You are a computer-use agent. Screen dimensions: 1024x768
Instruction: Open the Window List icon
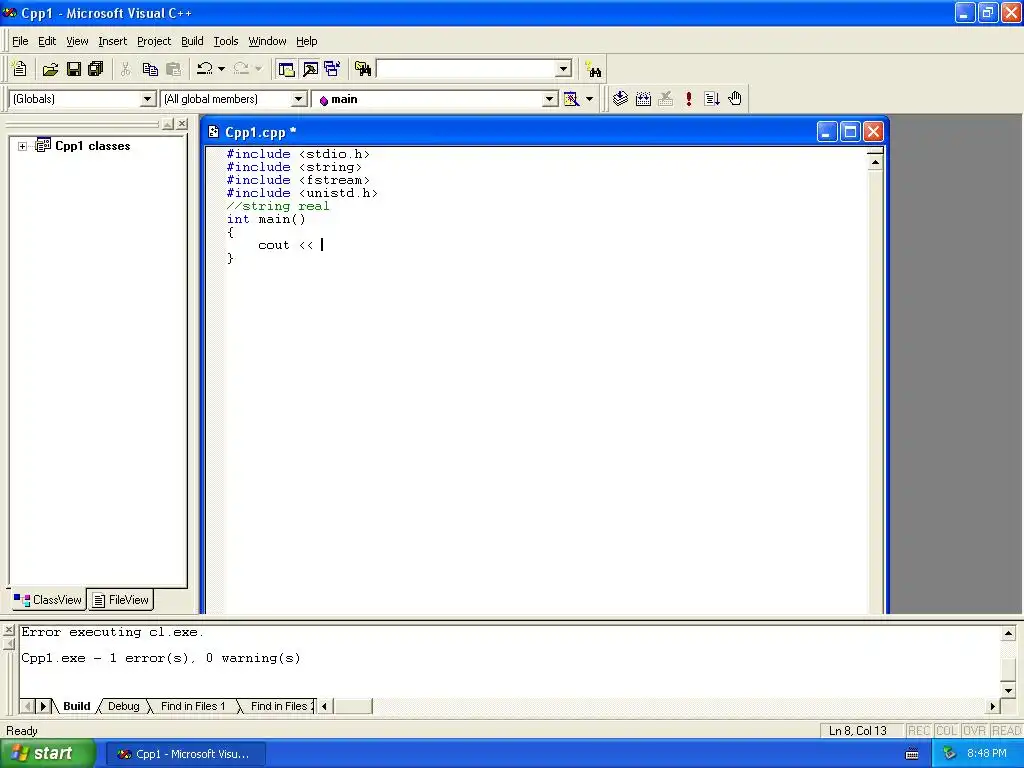pyautogui.click(x=332, y=69)
